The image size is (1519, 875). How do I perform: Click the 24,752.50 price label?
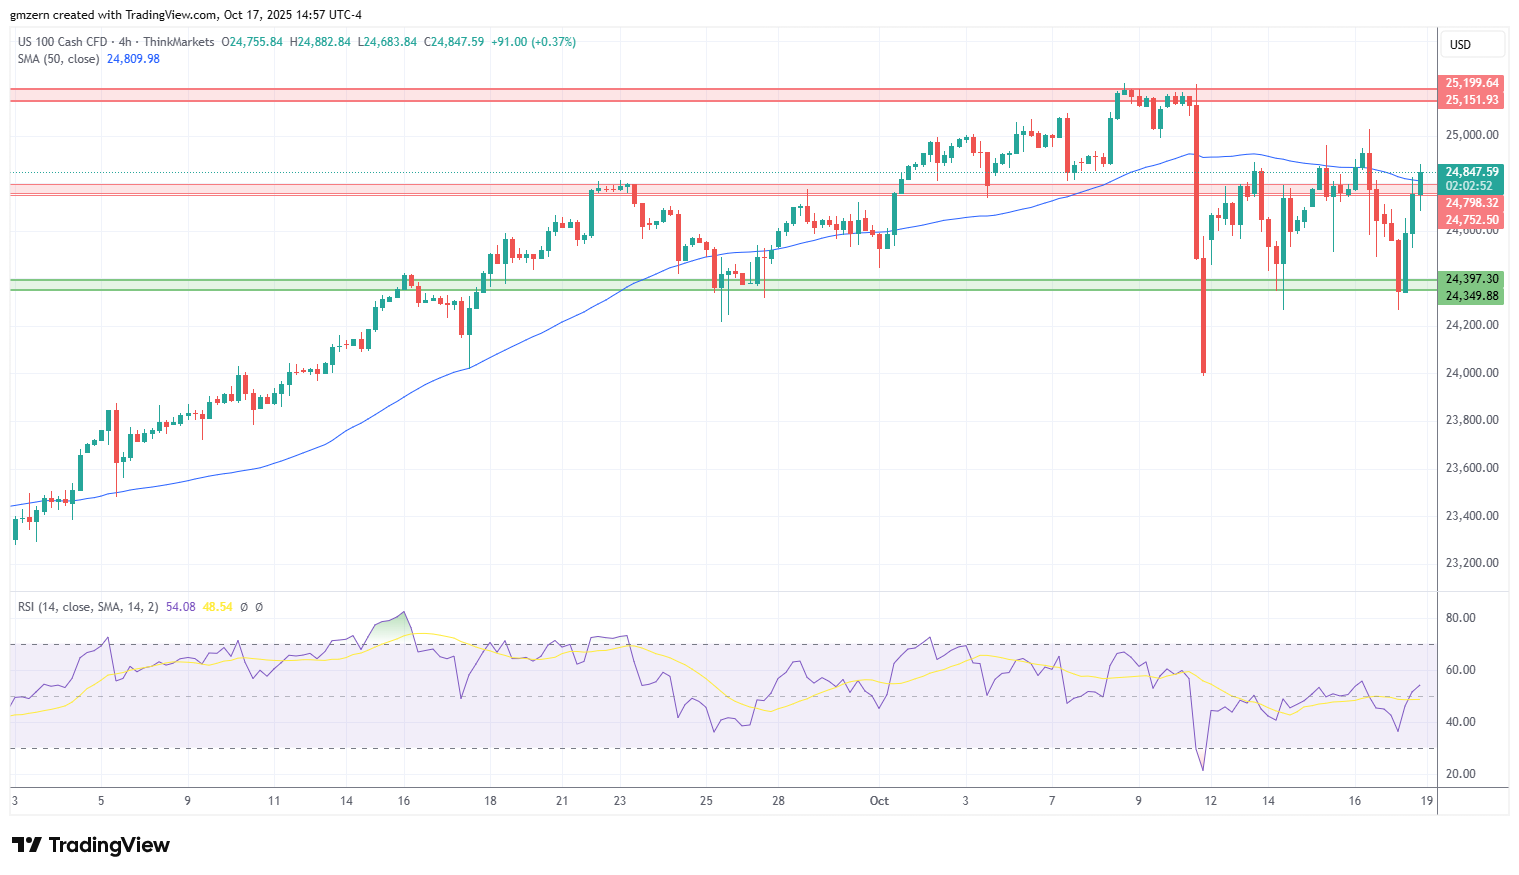point(1472,220)
